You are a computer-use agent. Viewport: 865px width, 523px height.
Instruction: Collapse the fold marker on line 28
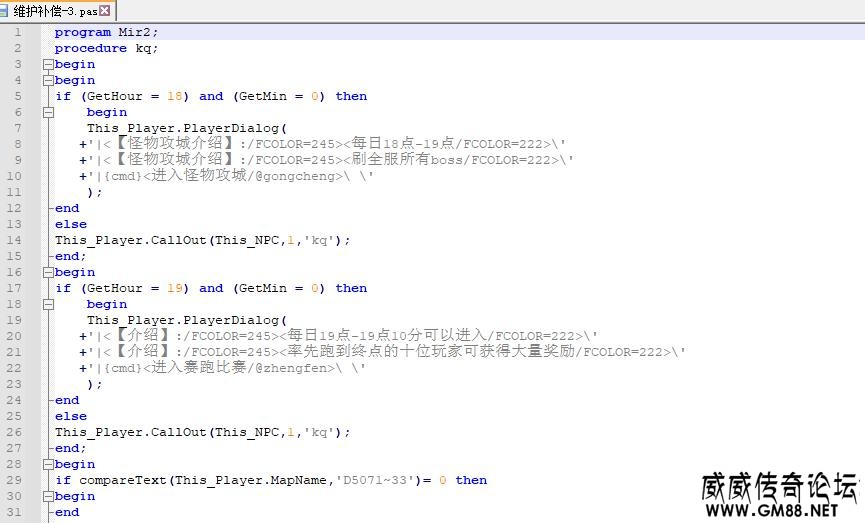[47, 464]
